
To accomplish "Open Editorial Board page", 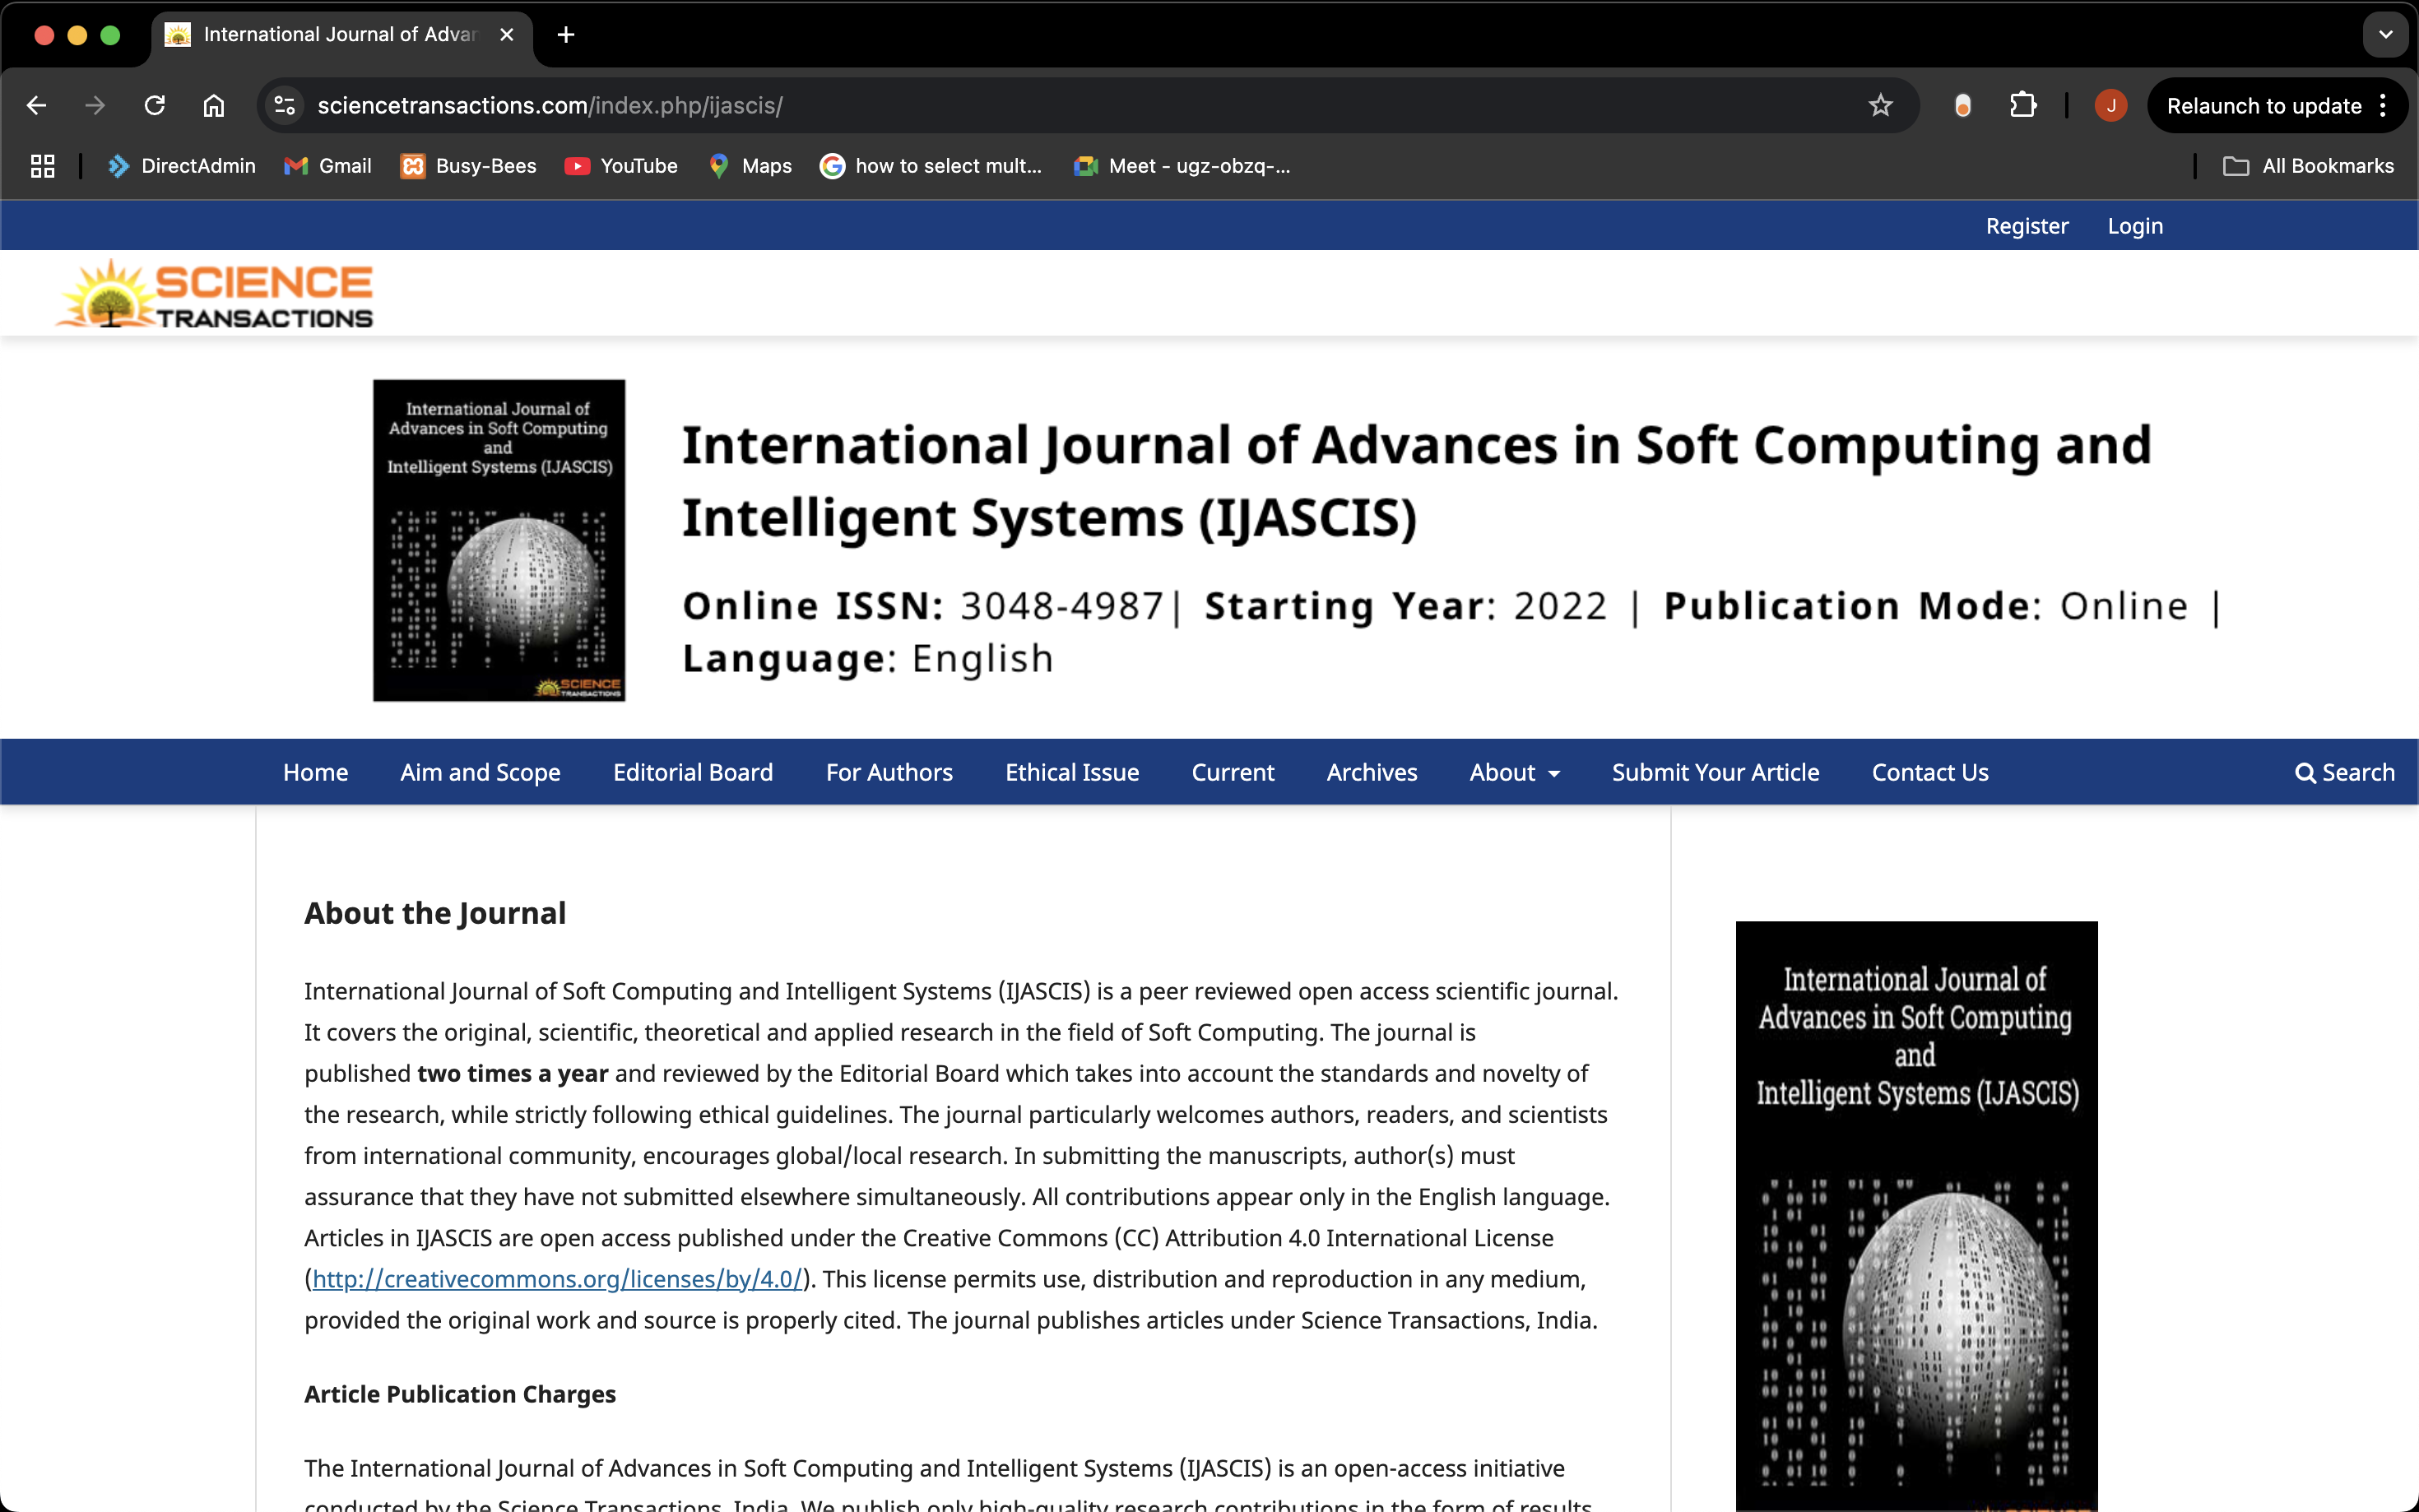I will tap(692, 772).
